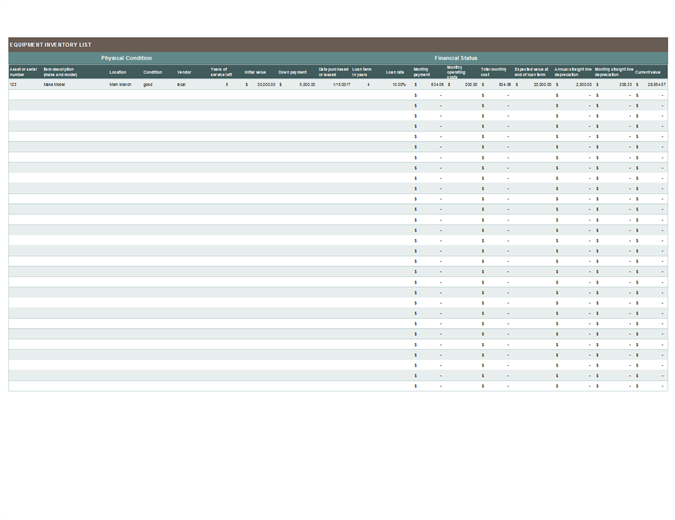Select the 20,000.00 expected value cell
The width and height of the screenshot is (675, 520).
(533, 85)
